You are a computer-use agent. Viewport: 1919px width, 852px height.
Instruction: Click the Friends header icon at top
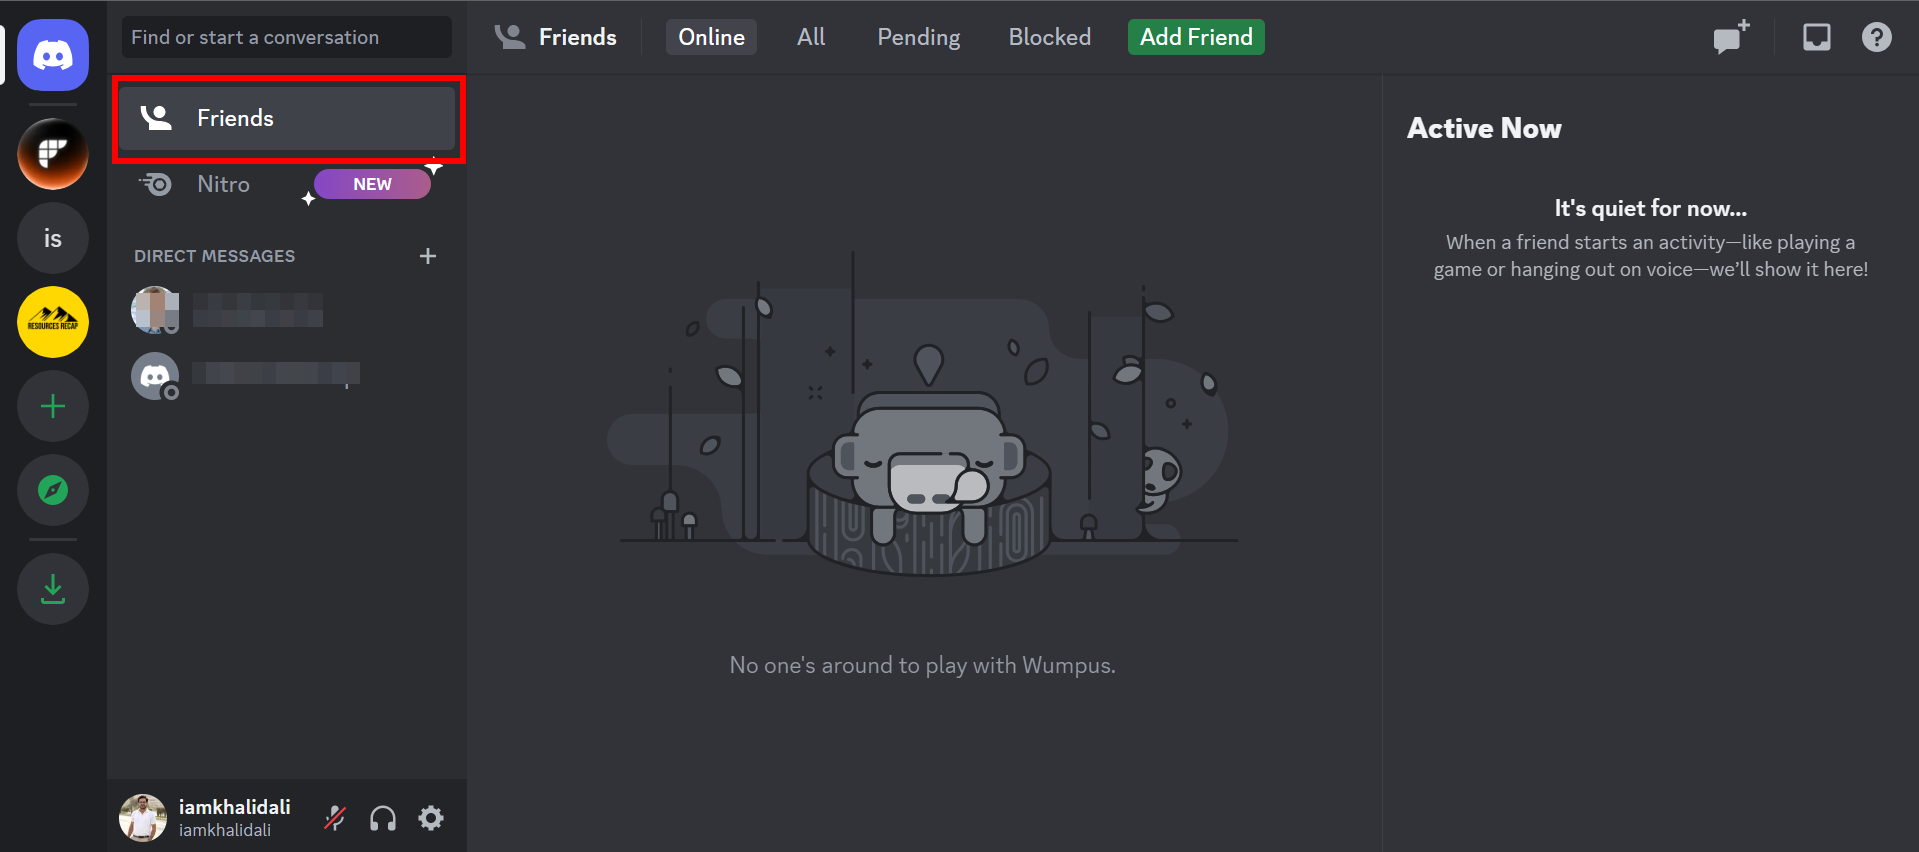click(x=510, y=37)
